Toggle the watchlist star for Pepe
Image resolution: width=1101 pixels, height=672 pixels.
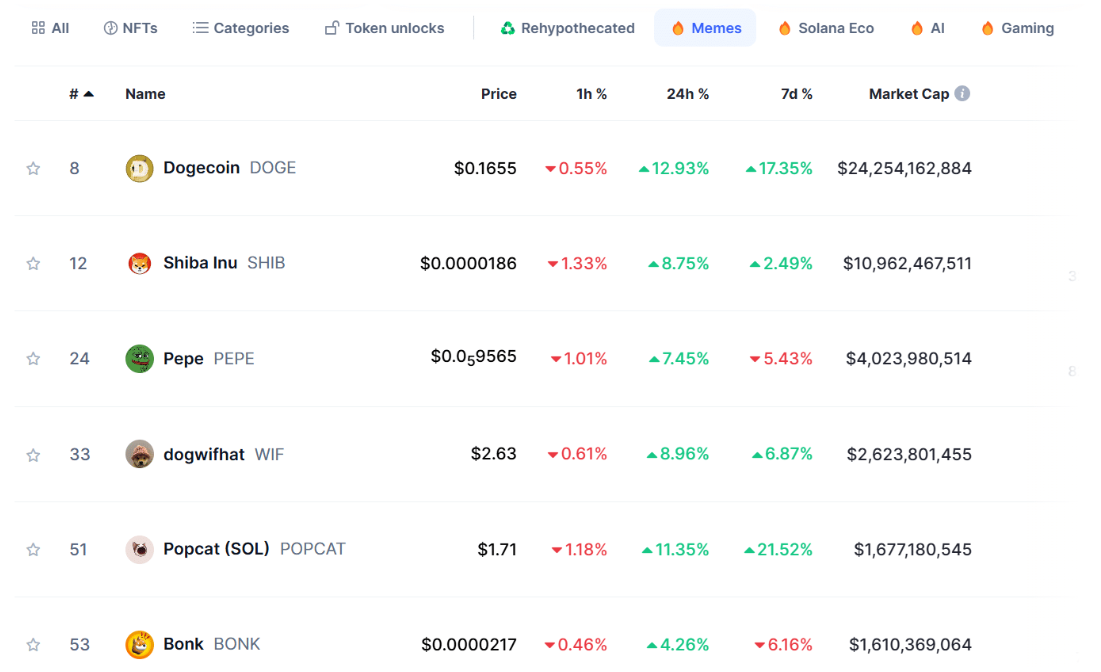pos(33,359)
